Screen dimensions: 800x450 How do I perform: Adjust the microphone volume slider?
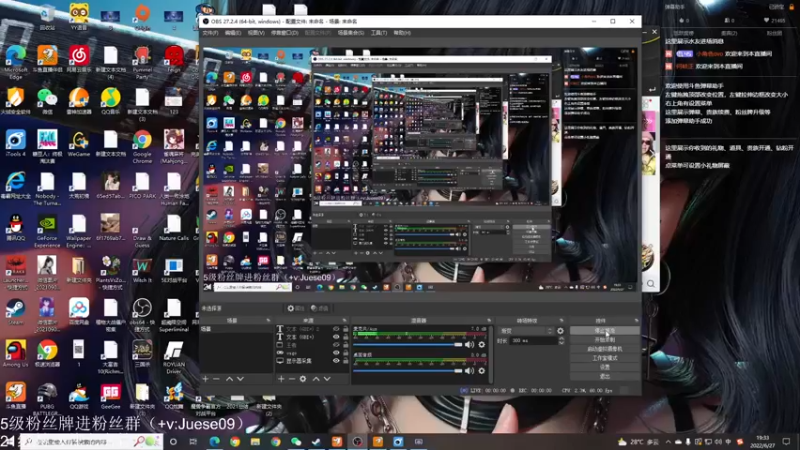click(x=408, y=345)
